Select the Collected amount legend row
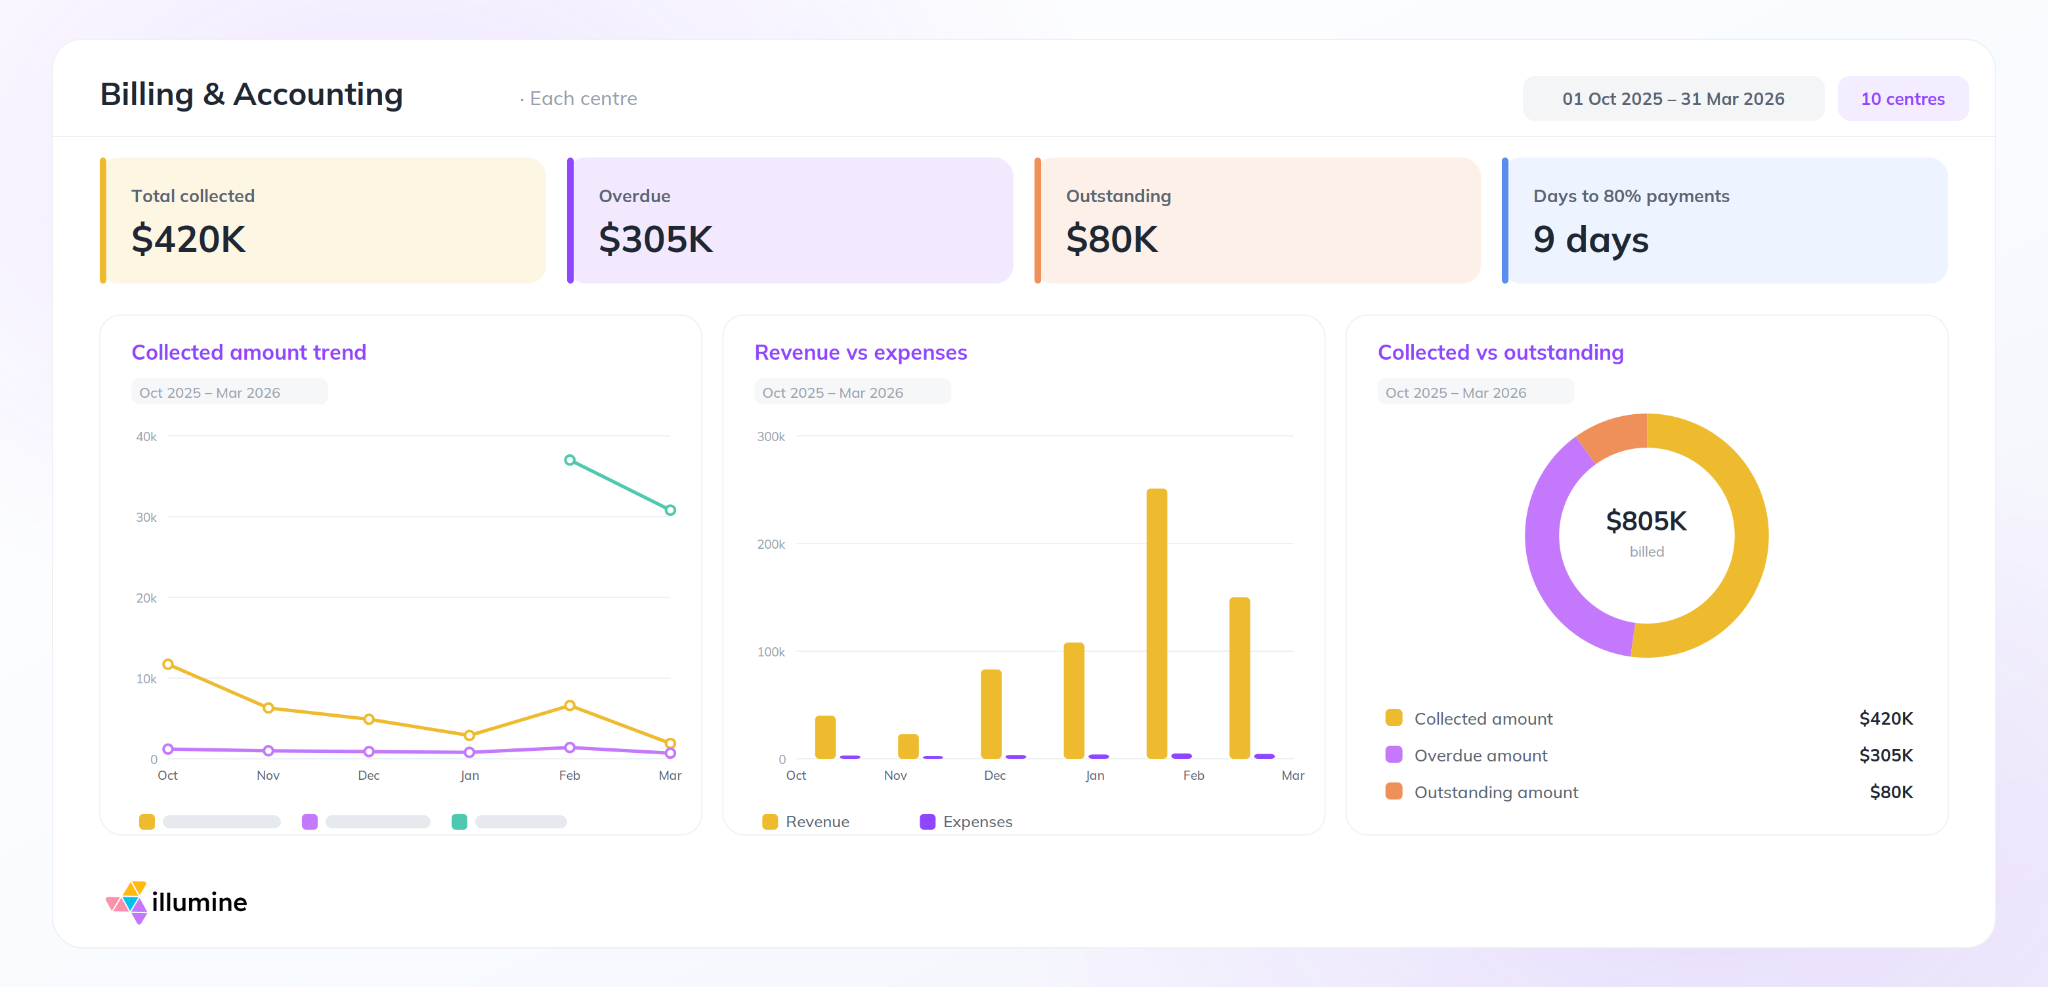 [1649, 718]
